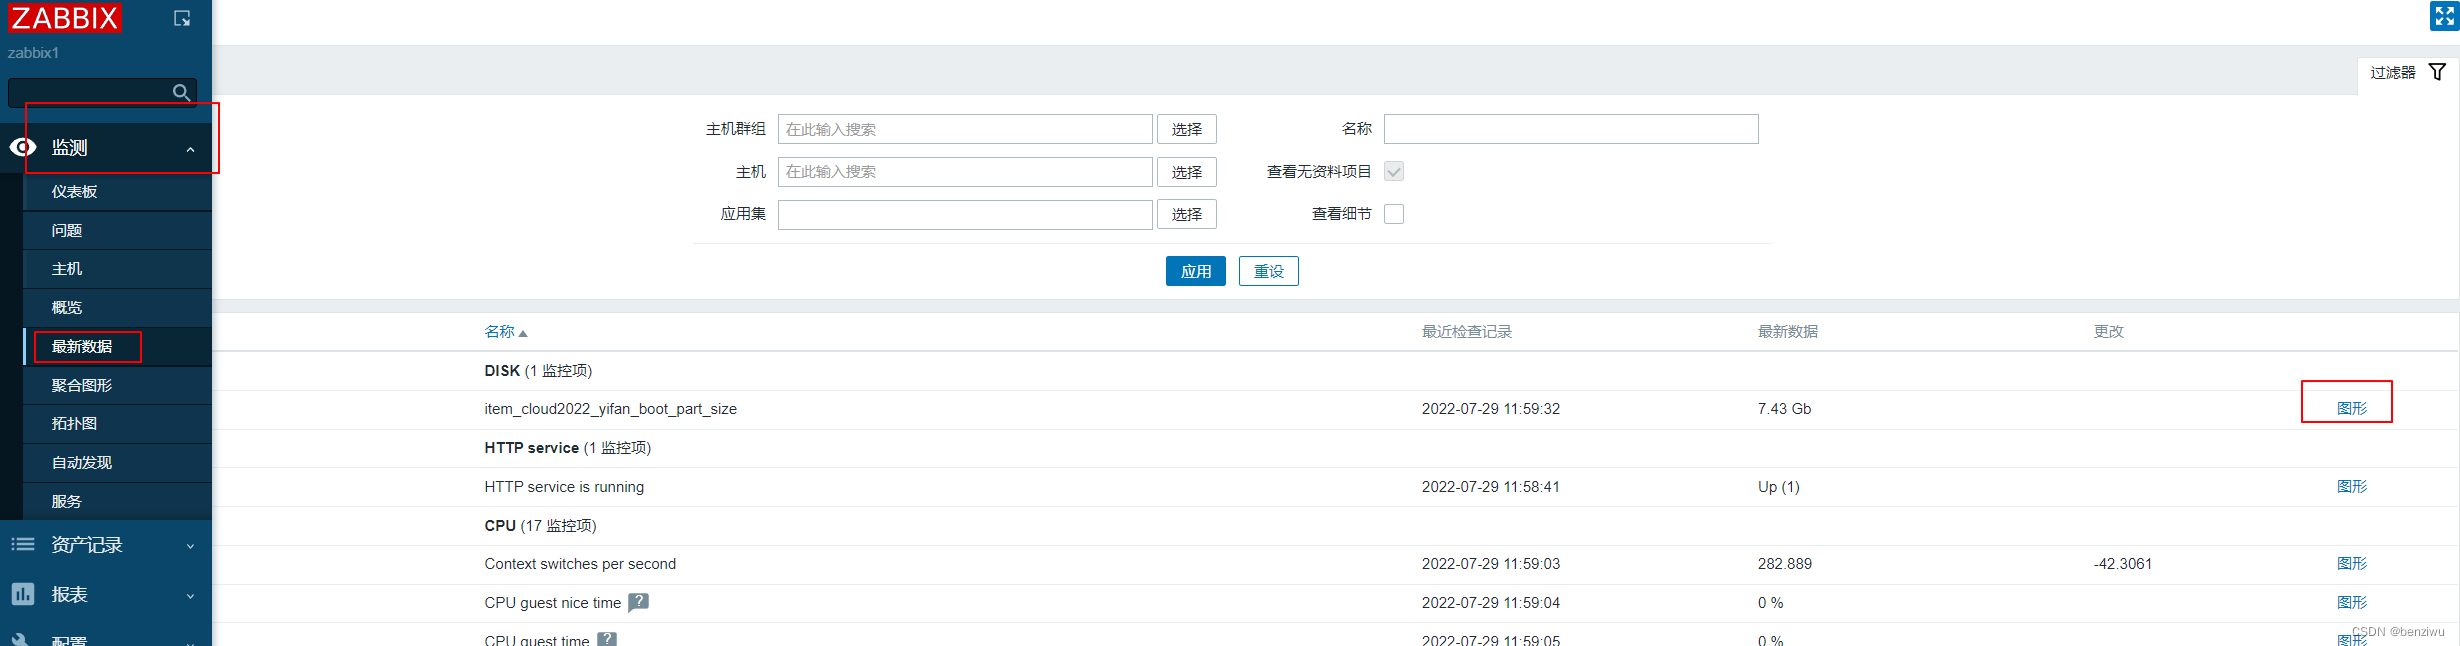Expand the 资产记录 menu section

coord(190,546)
